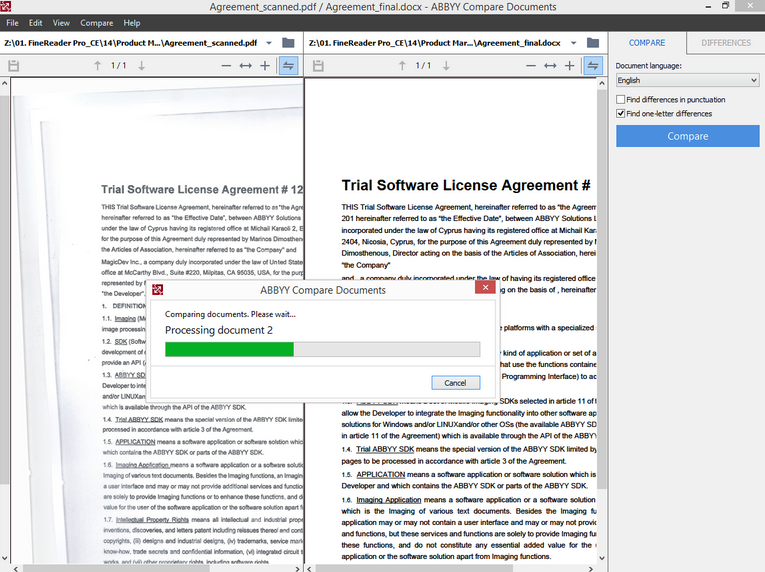Open folder icon for Agreement_final.docx
765x572 pixels.
(x=593, y=43)
